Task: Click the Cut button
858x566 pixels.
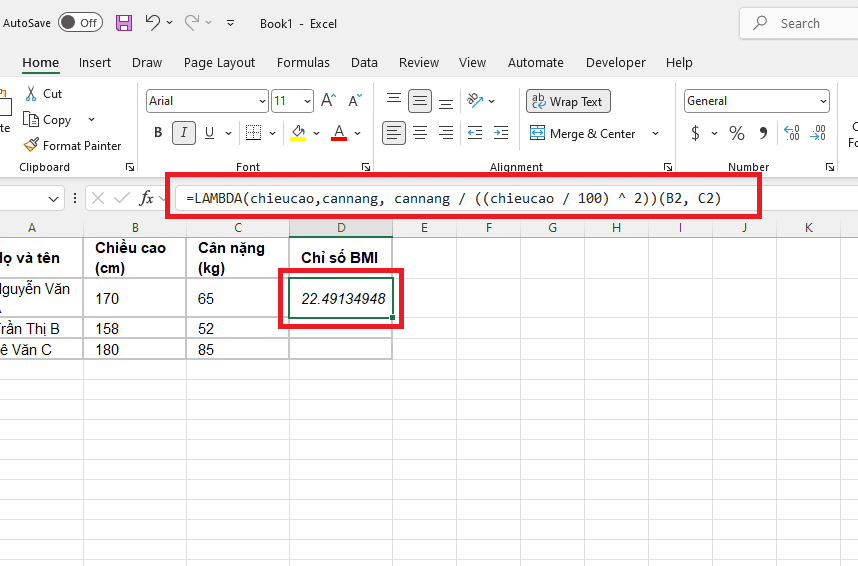Action: [x=44, y=94]
